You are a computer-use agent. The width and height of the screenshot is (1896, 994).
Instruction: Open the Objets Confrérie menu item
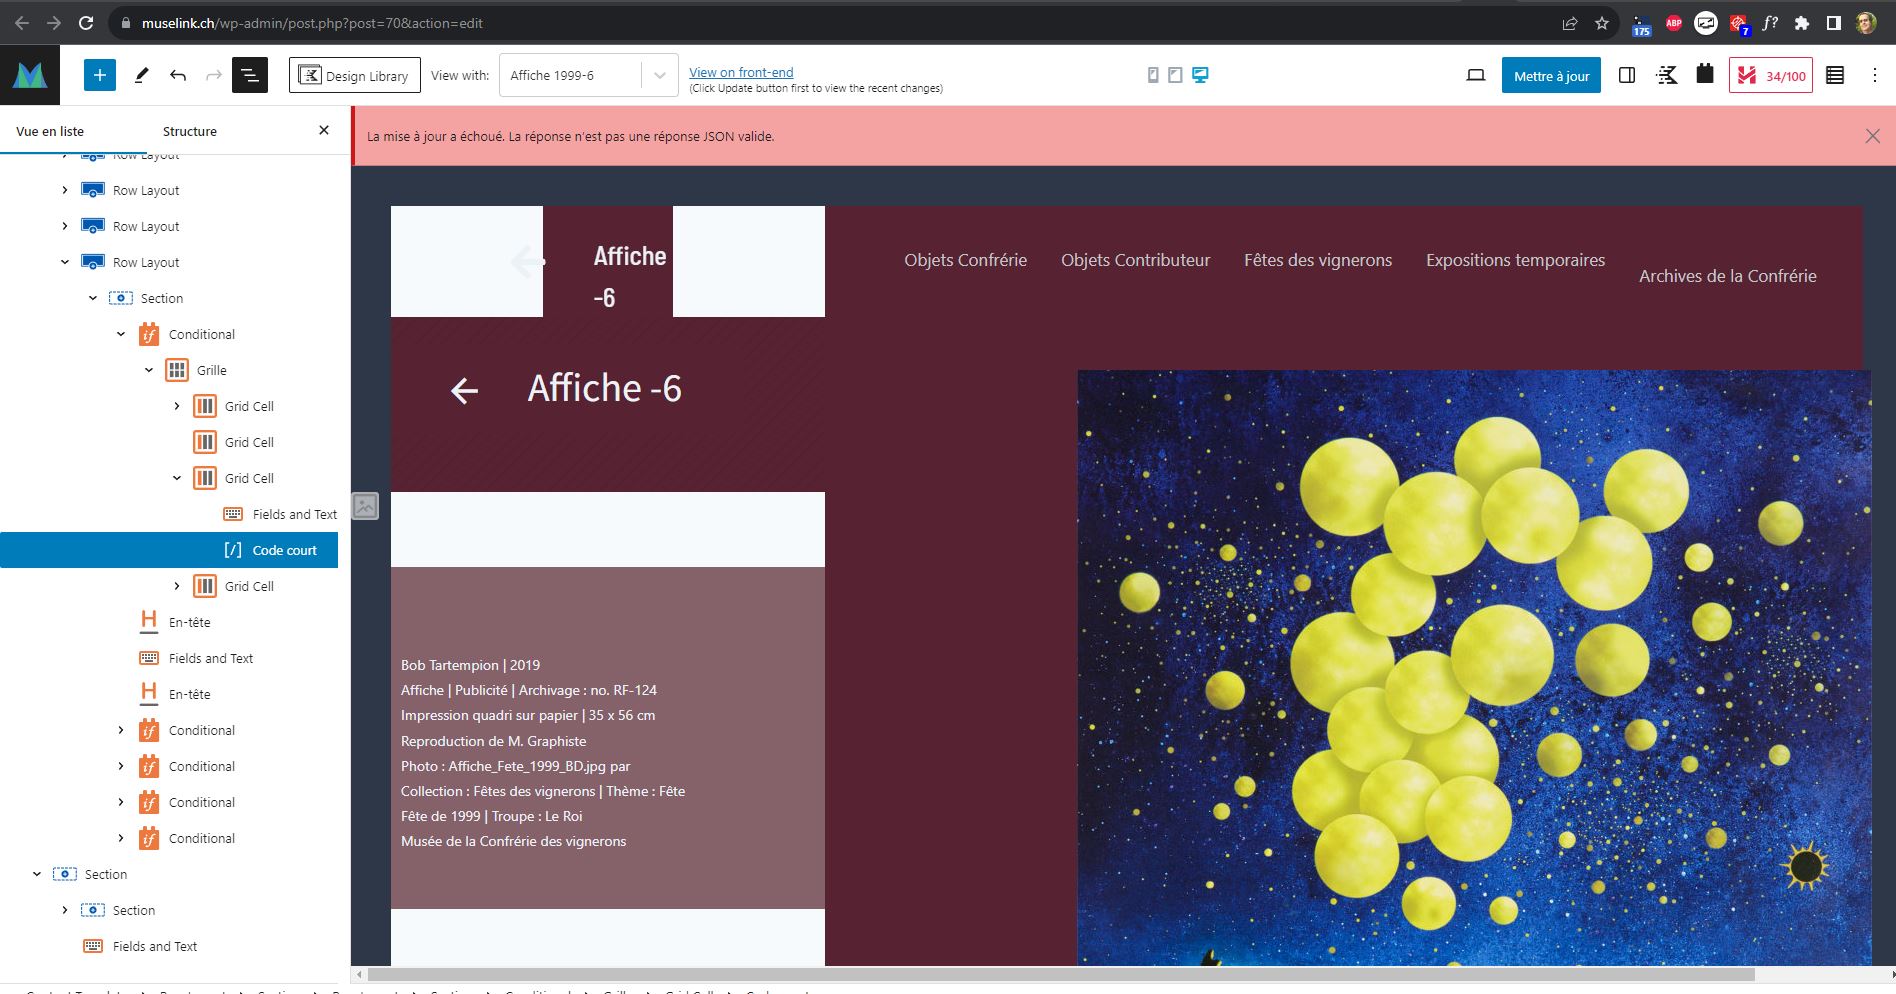(966, 260)
